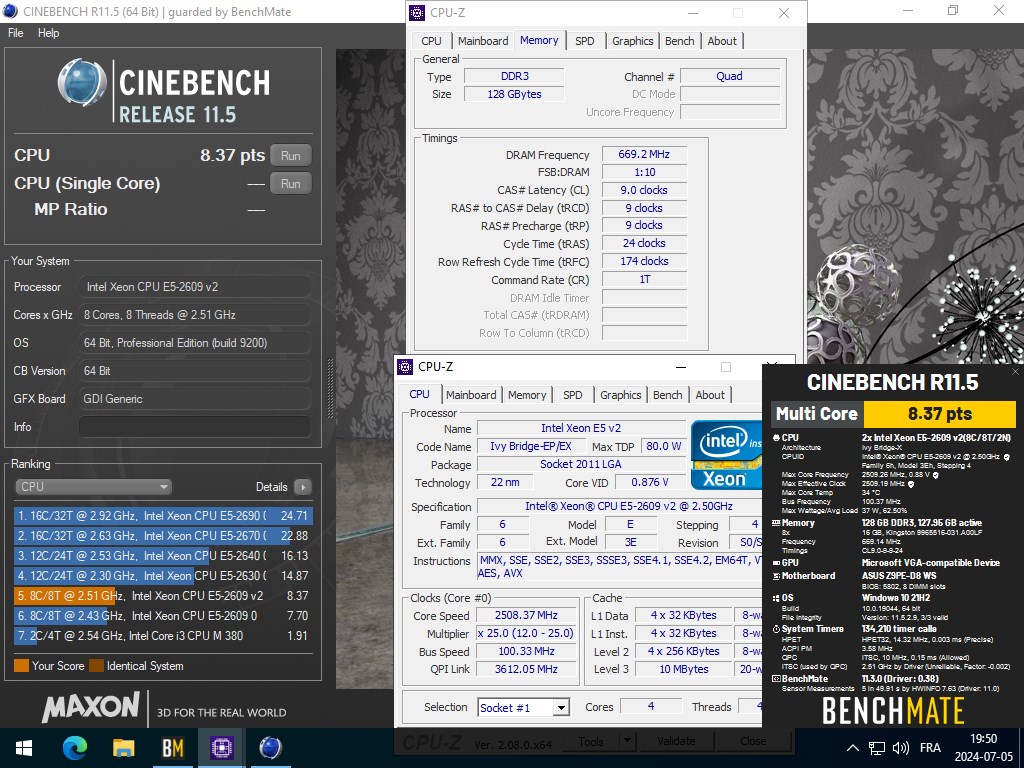
Task: Select the Cinebench taskbar icon
Action: pyautogui.click(x=270, y=748)
